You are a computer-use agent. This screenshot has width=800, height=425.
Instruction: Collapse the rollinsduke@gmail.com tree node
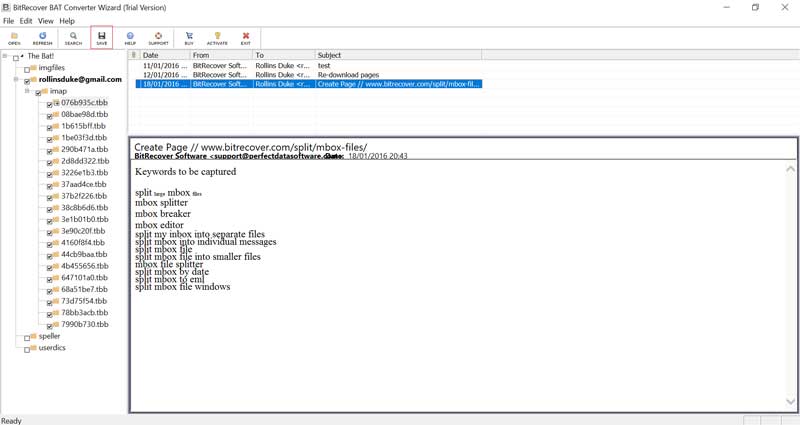(x=16, y=79)
